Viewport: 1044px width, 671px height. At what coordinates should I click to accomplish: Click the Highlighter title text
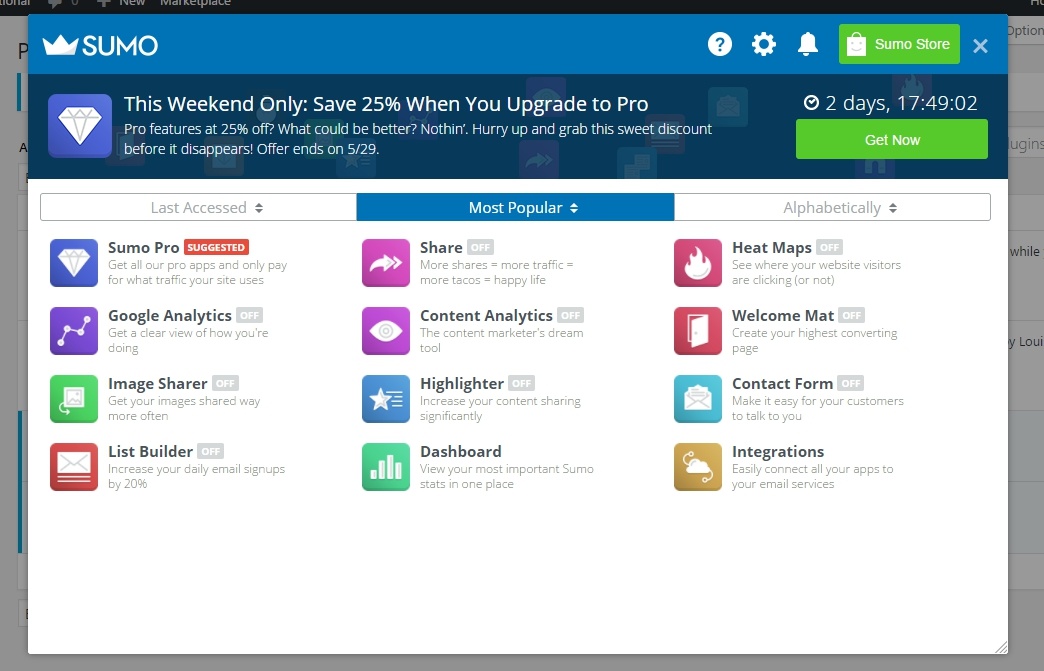[x=462, y=383]
